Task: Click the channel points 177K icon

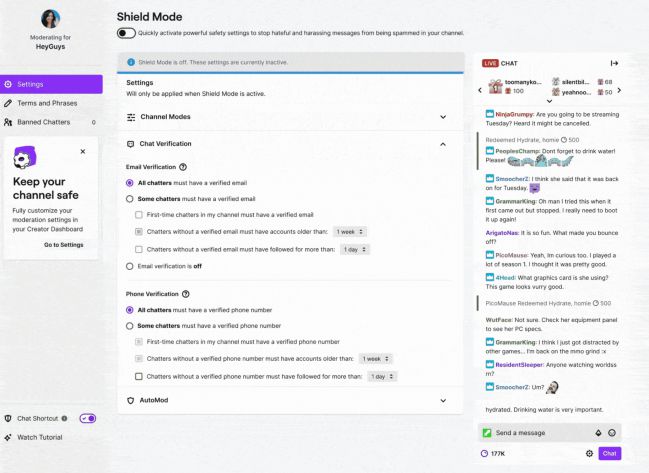Action: 484,454
